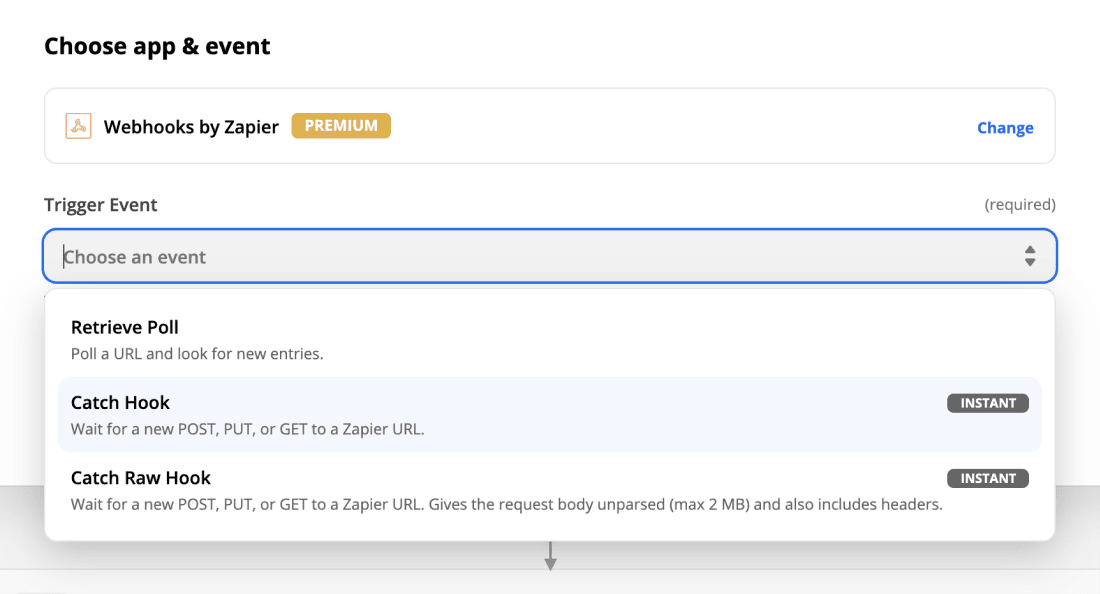This screenshot has width=1100, height=594.
Task: Select the Retrieve Poll event option
Action: 550,340
